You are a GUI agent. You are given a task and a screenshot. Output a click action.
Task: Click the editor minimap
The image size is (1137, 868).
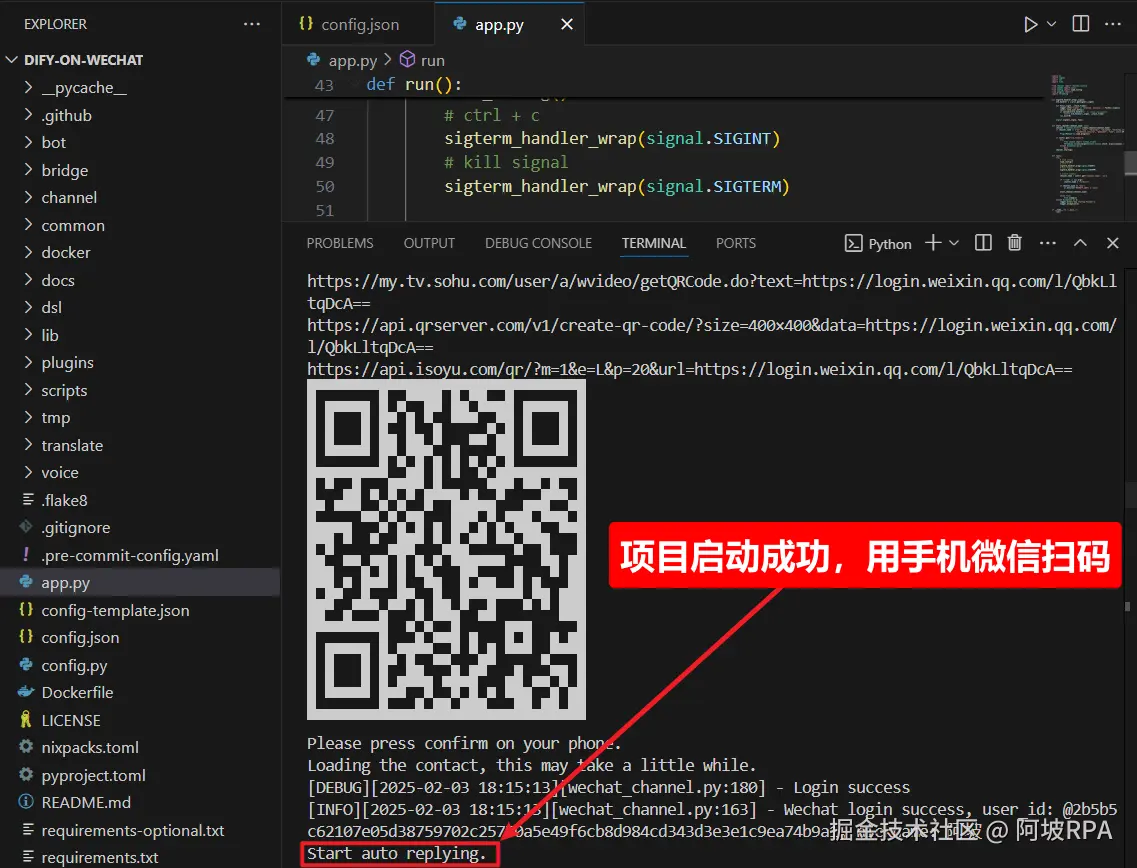pyautogui.click(x=1085, y=145)
